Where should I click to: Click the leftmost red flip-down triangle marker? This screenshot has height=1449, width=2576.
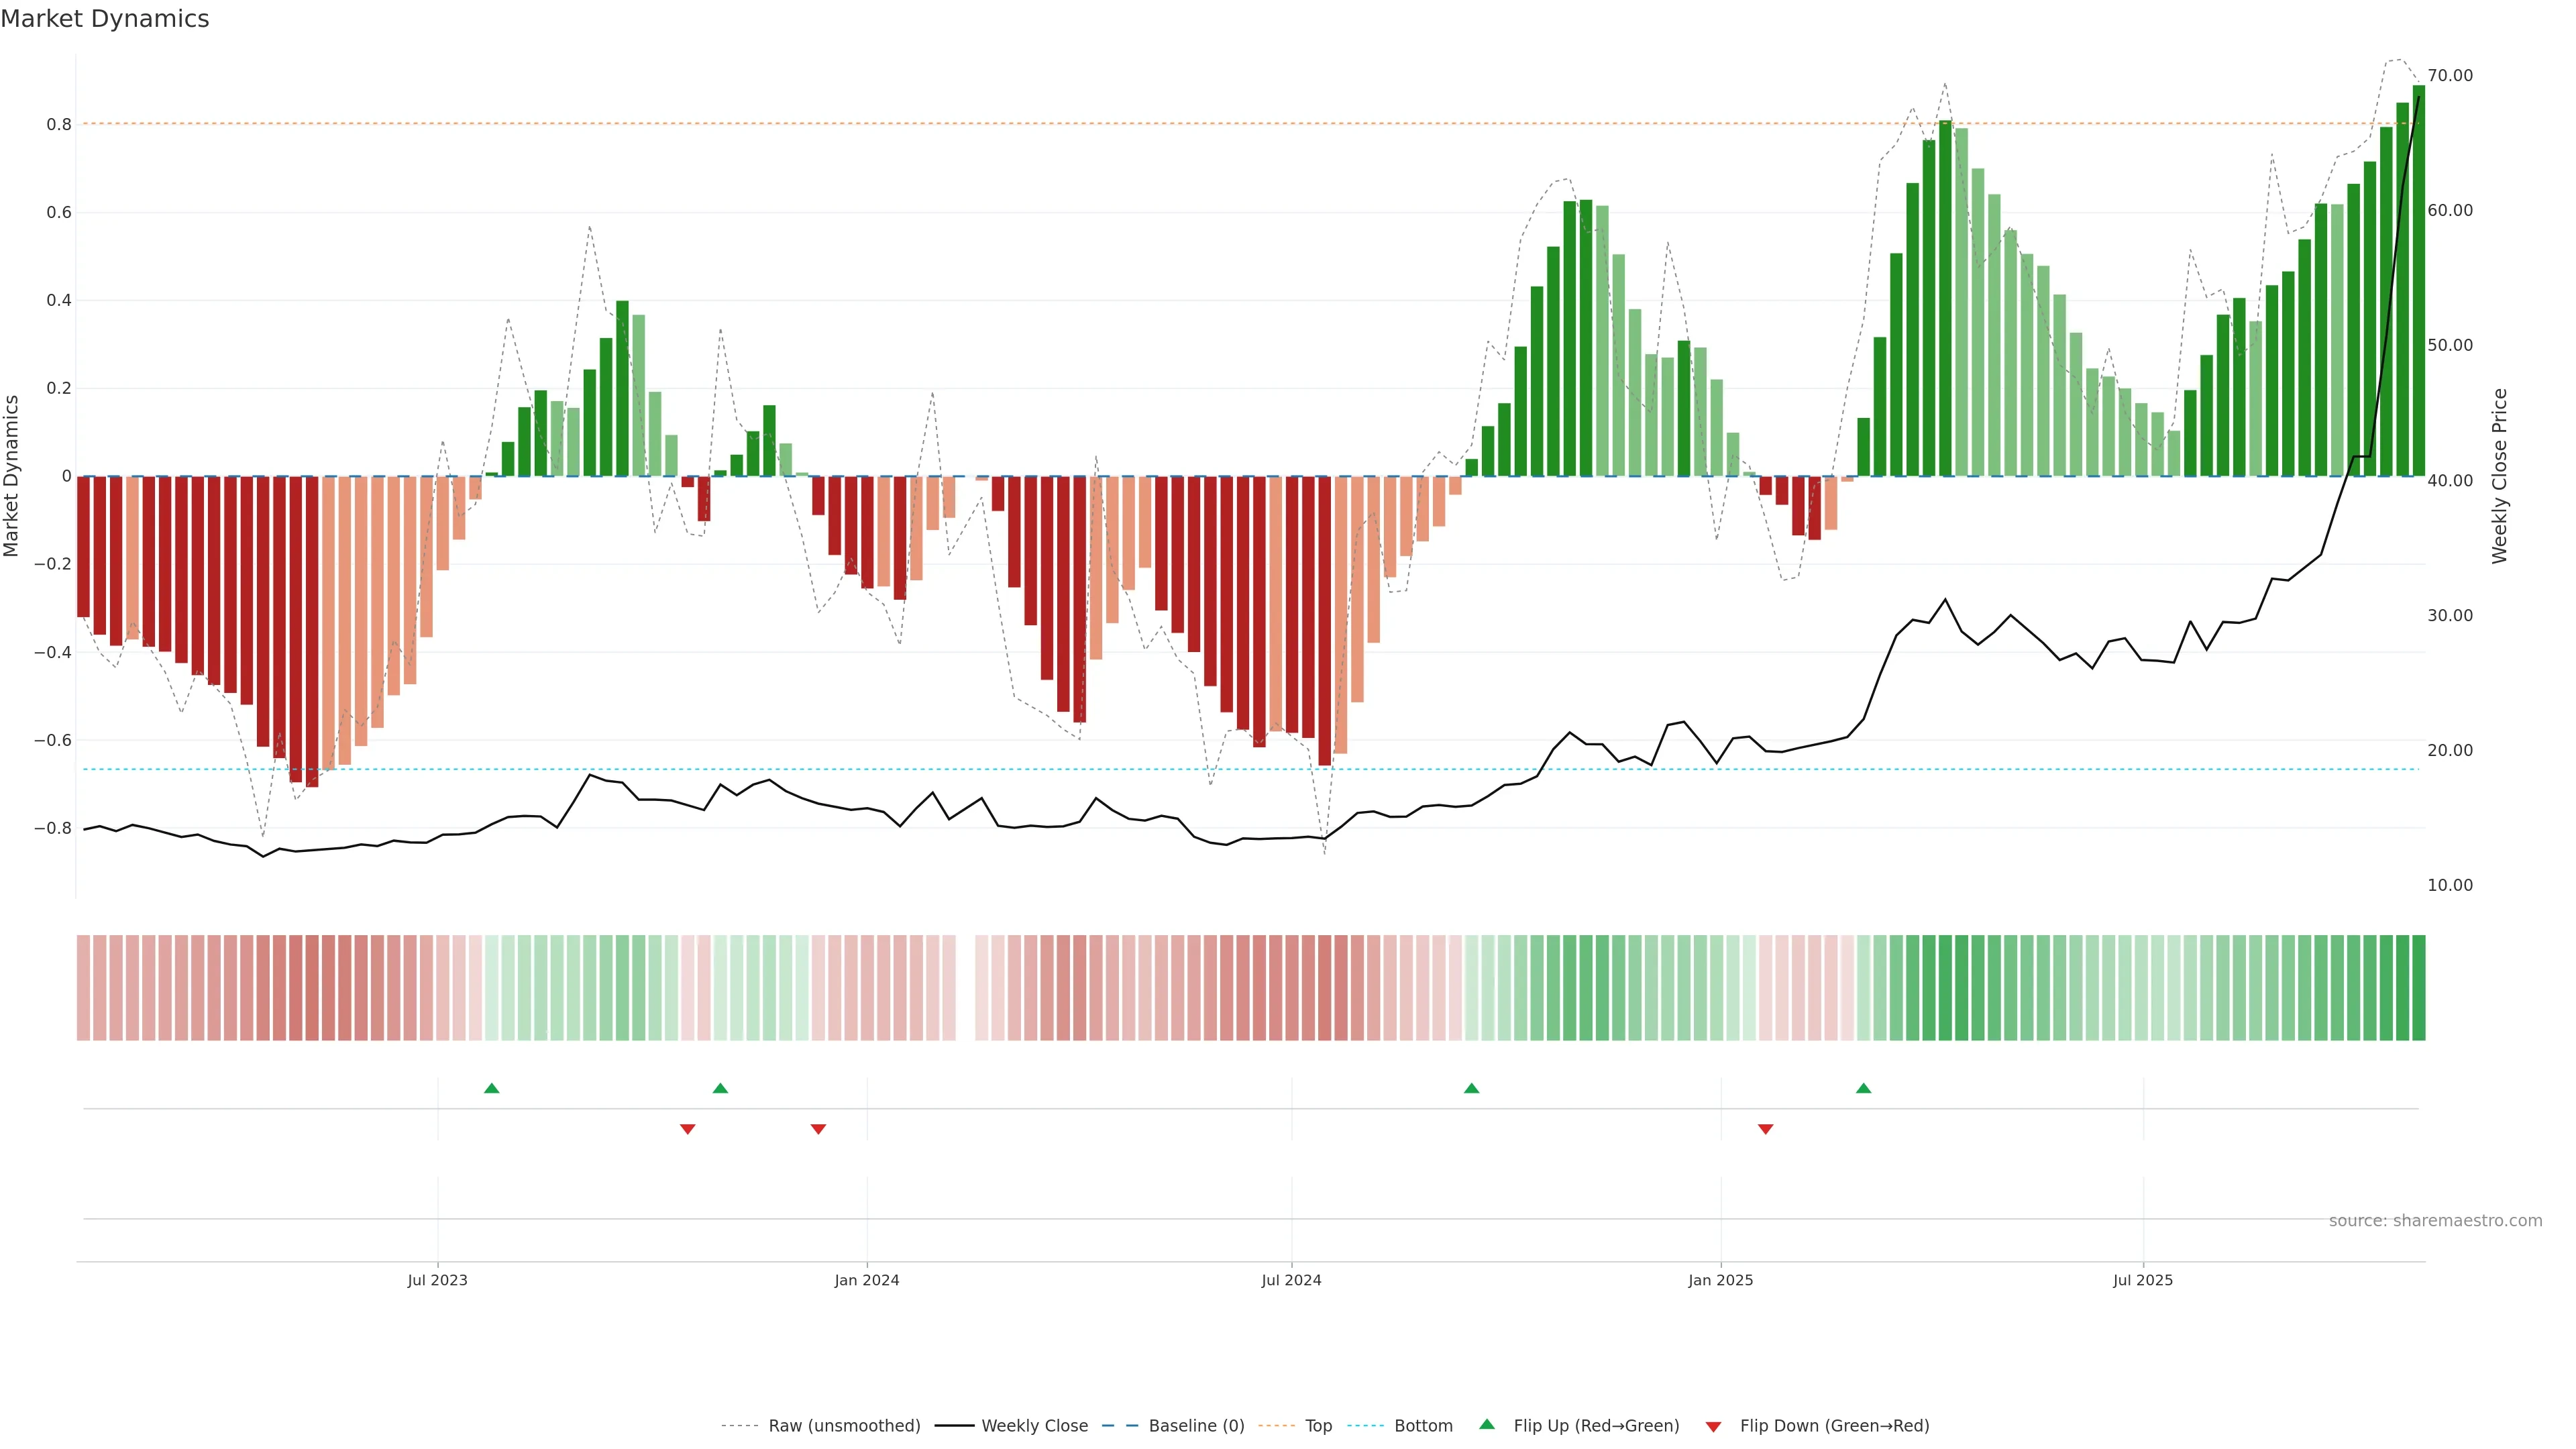[x=687, y=1129]
